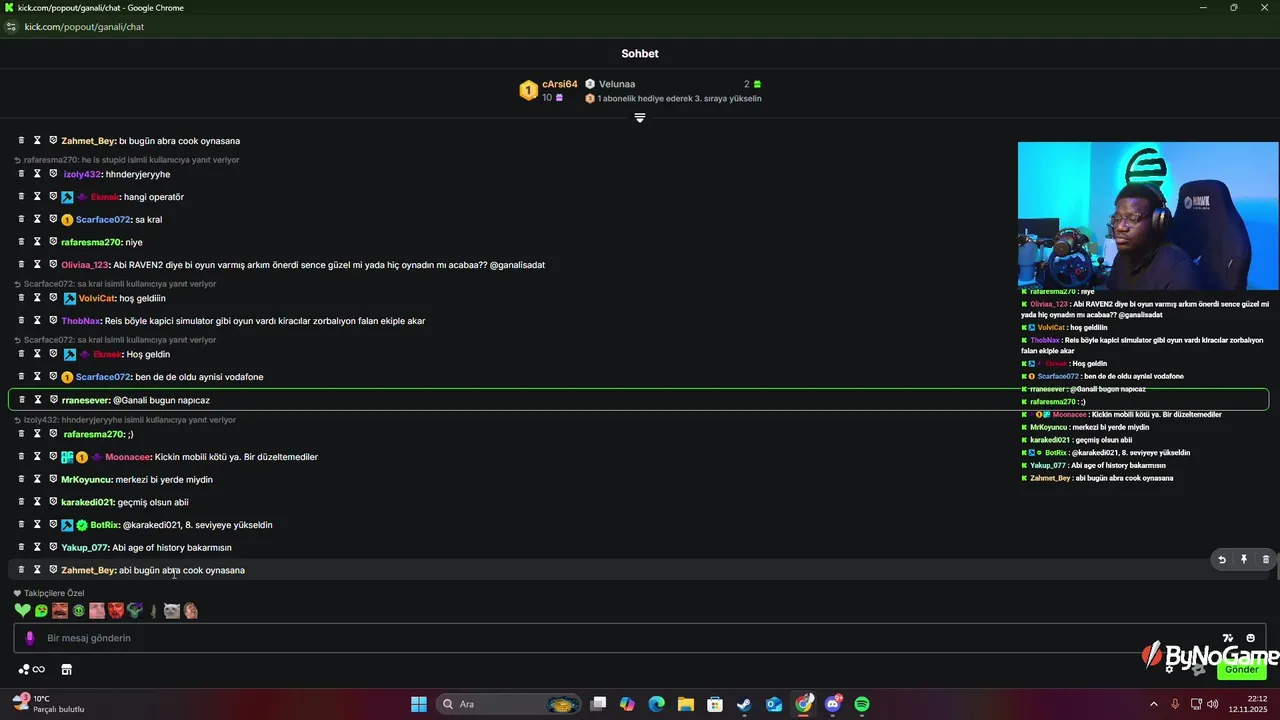This screenshot has height=720, width=1280.
Task: Select VolviCat's 'hoş geldiiin' message text
Action: pyautogui.click(x=142, y=298)
